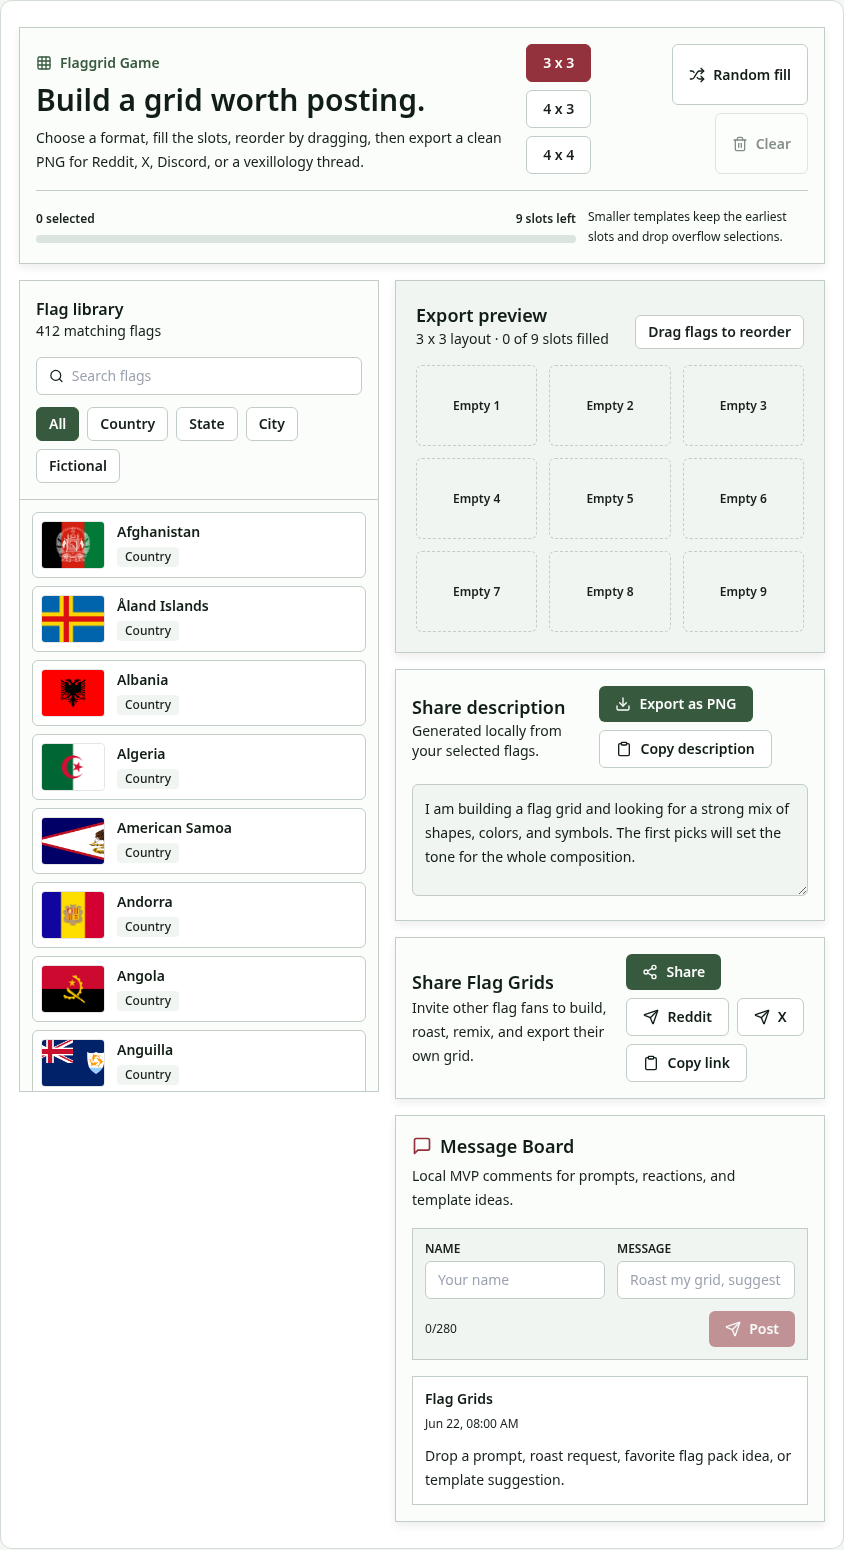Click the Clear button label
844x1550 pixels.
pos(773,144)
